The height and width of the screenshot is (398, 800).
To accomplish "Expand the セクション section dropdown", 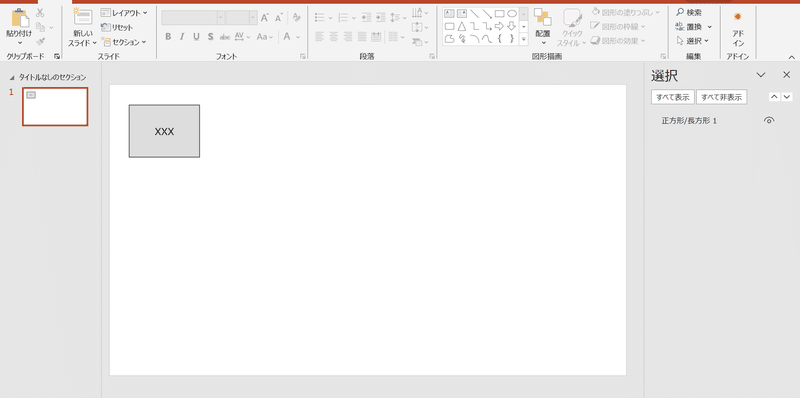I will [x=124, y=42].
